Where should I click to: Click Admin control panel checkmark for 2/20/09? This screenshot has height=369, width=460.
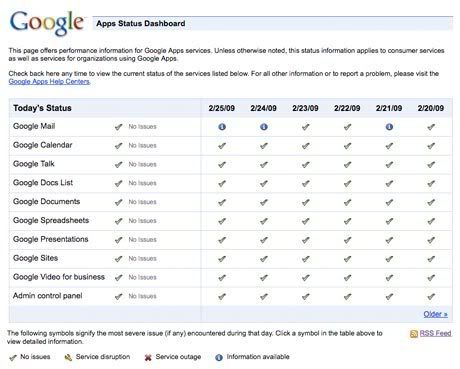tap(431, 296)
